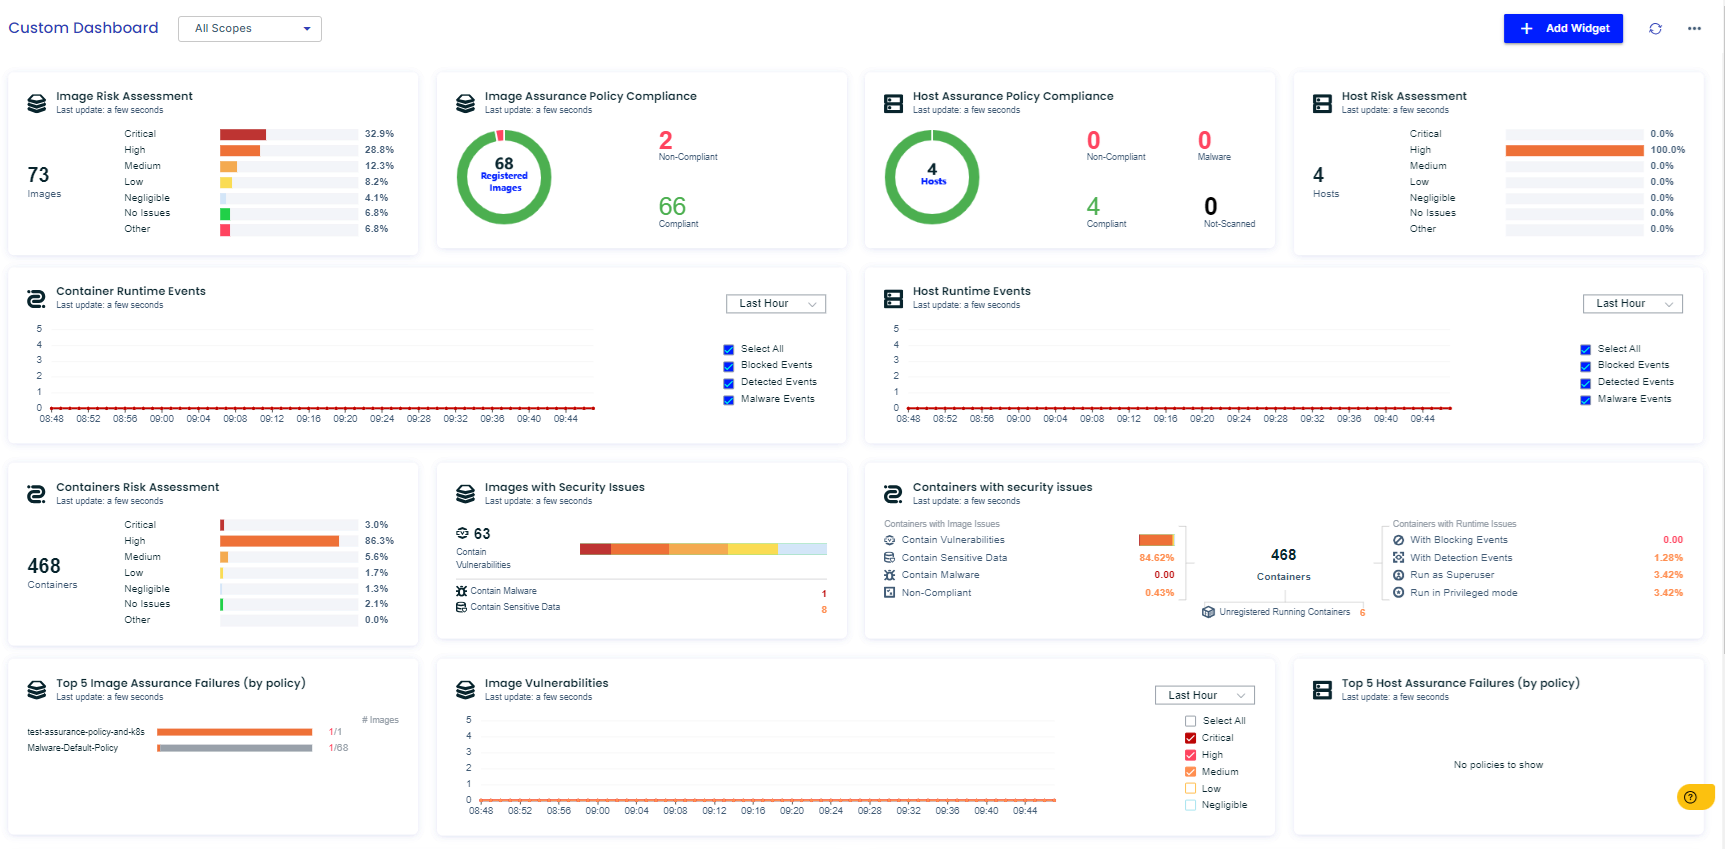Screen dimensions: 1725x849
Task: Uncheck Critical in Image Vulnerabilities legend
Action: coord(1191,738)
